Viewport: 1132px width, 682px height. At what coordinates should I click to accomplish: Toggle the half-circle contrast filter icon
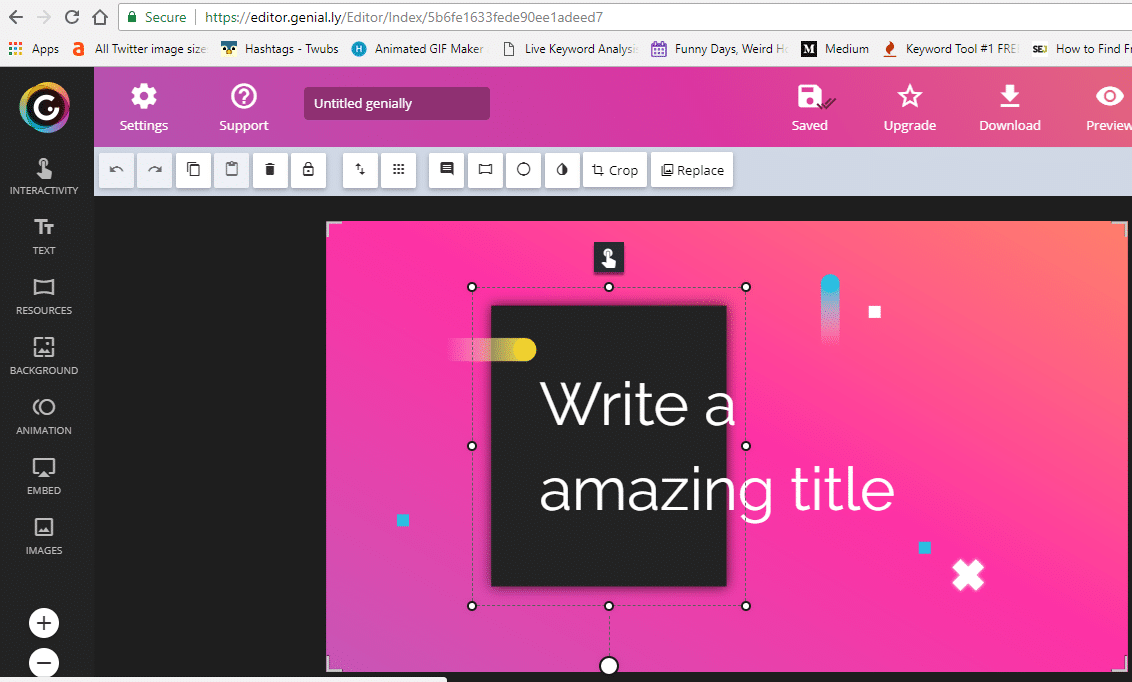[561, 170]
